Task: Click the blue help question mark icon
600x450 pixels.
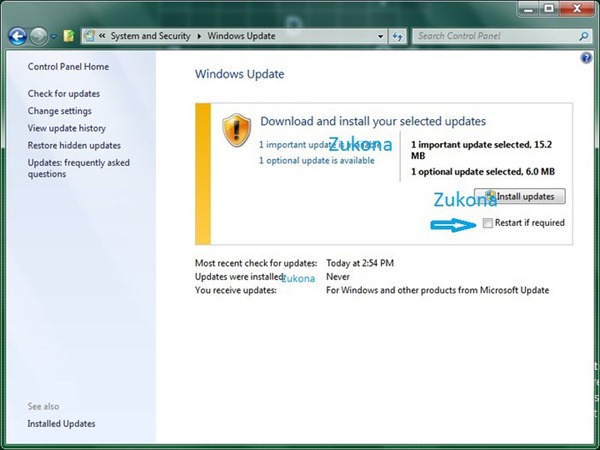Action: (x=586, y=58)
